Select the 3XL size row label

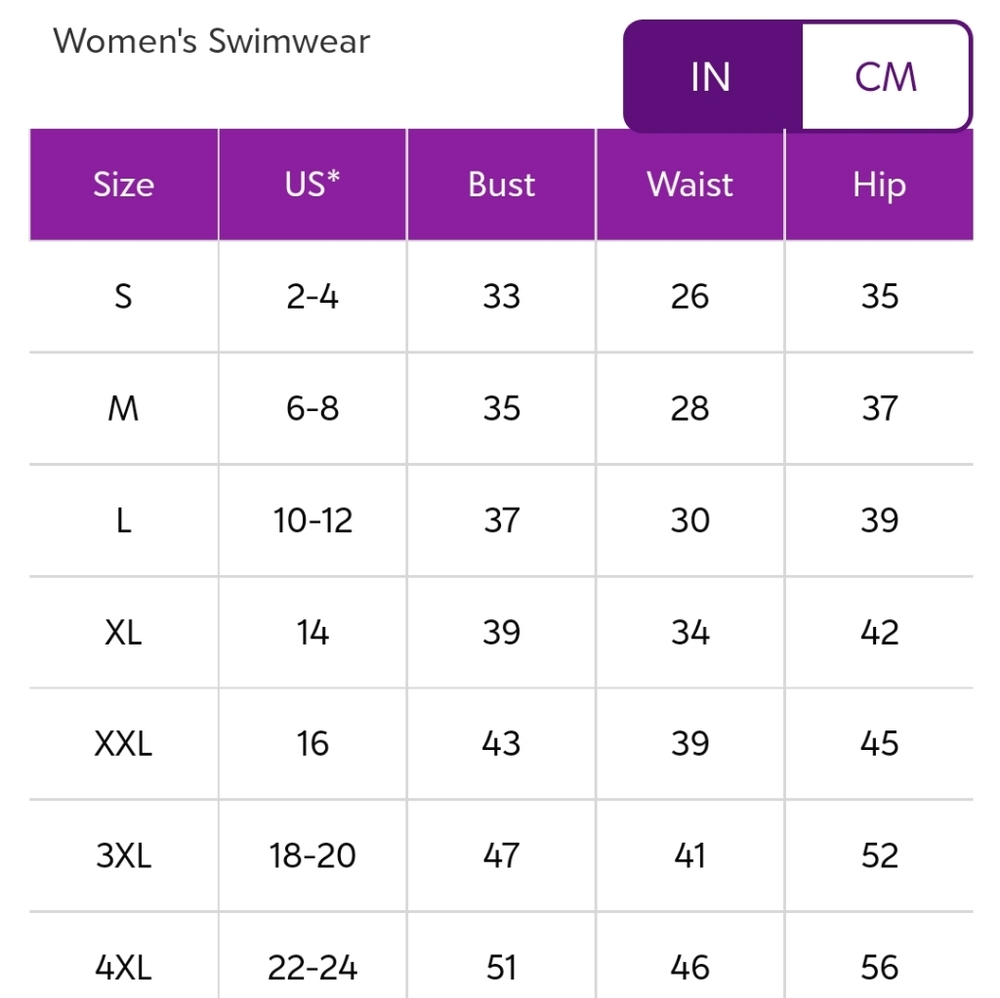pyautogui.click(x=124, y=855)
